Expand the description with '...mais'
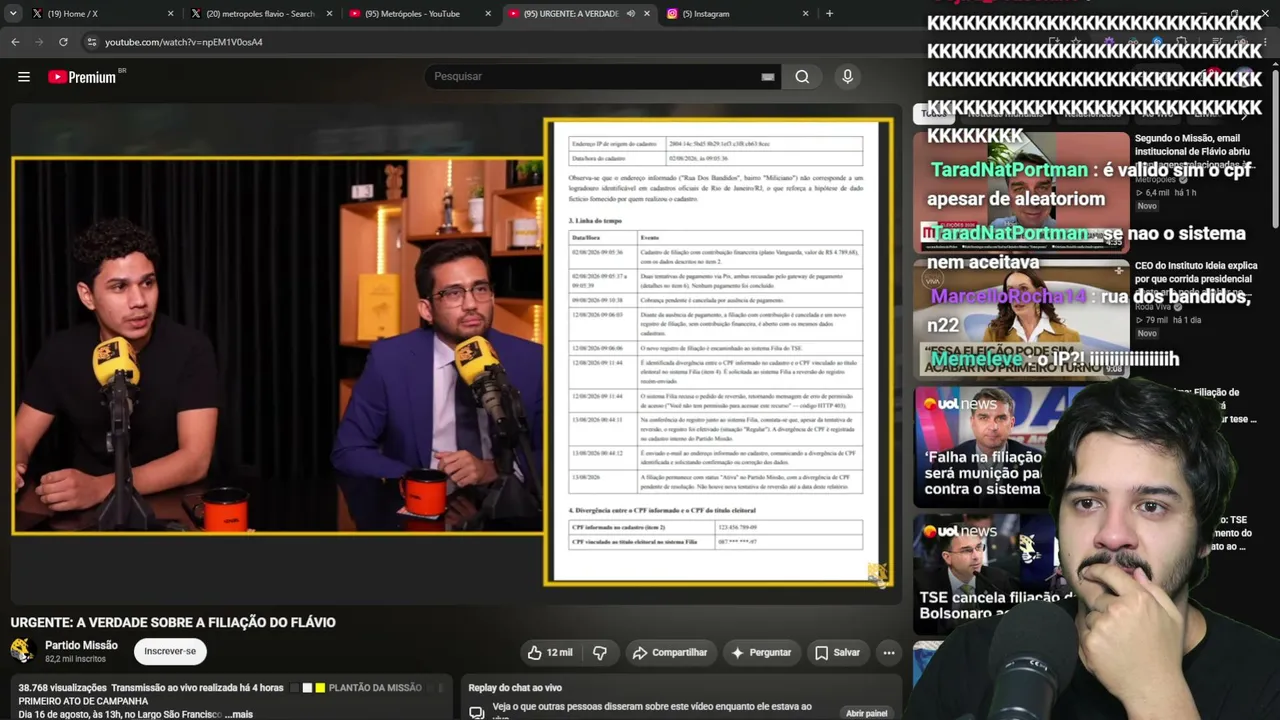This screenshot has width=1280, height=720. click(x=239, y=714)
